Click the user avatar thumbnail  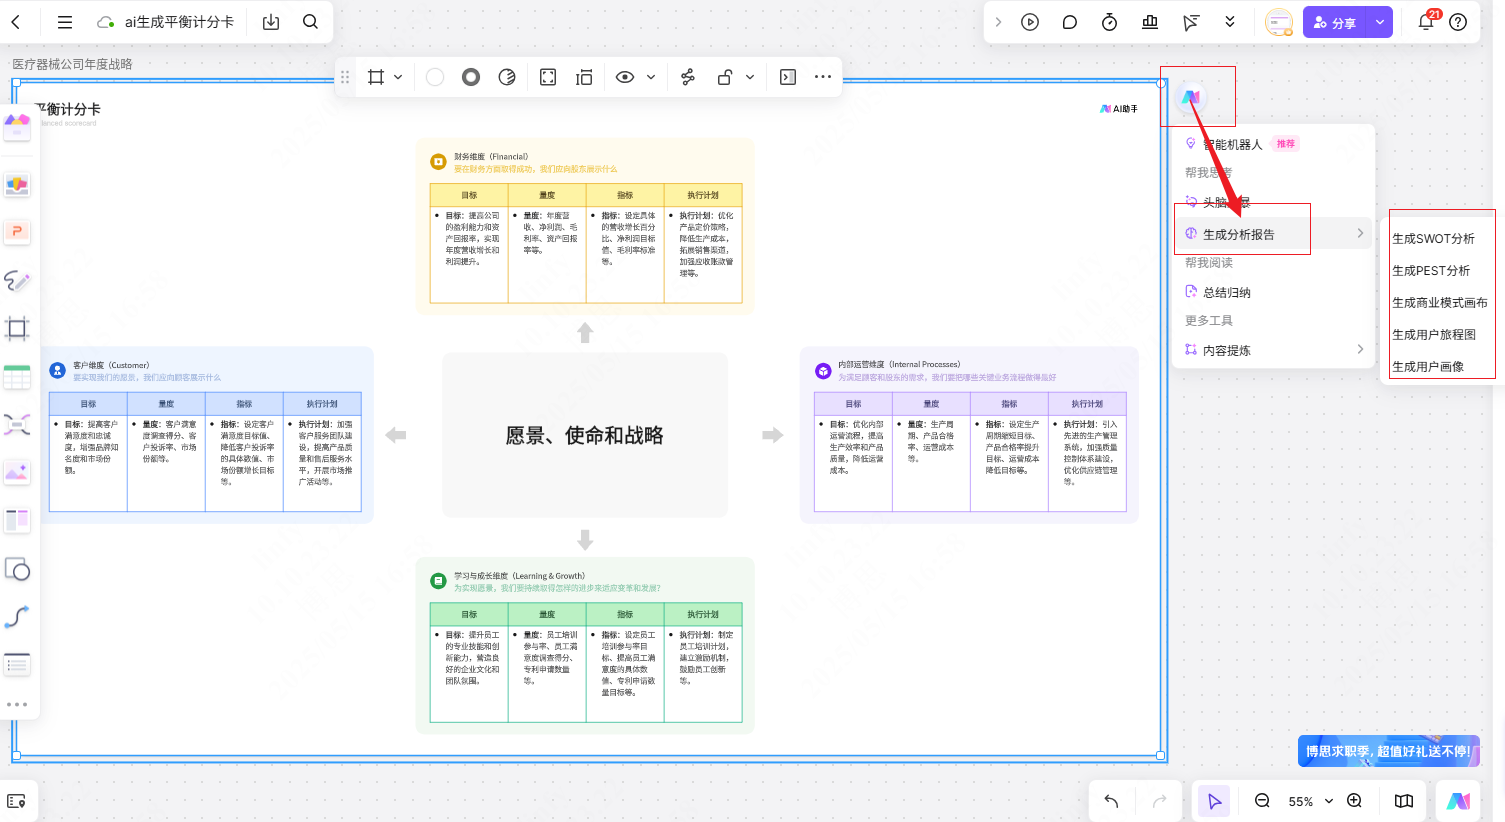coord(1279,22)
